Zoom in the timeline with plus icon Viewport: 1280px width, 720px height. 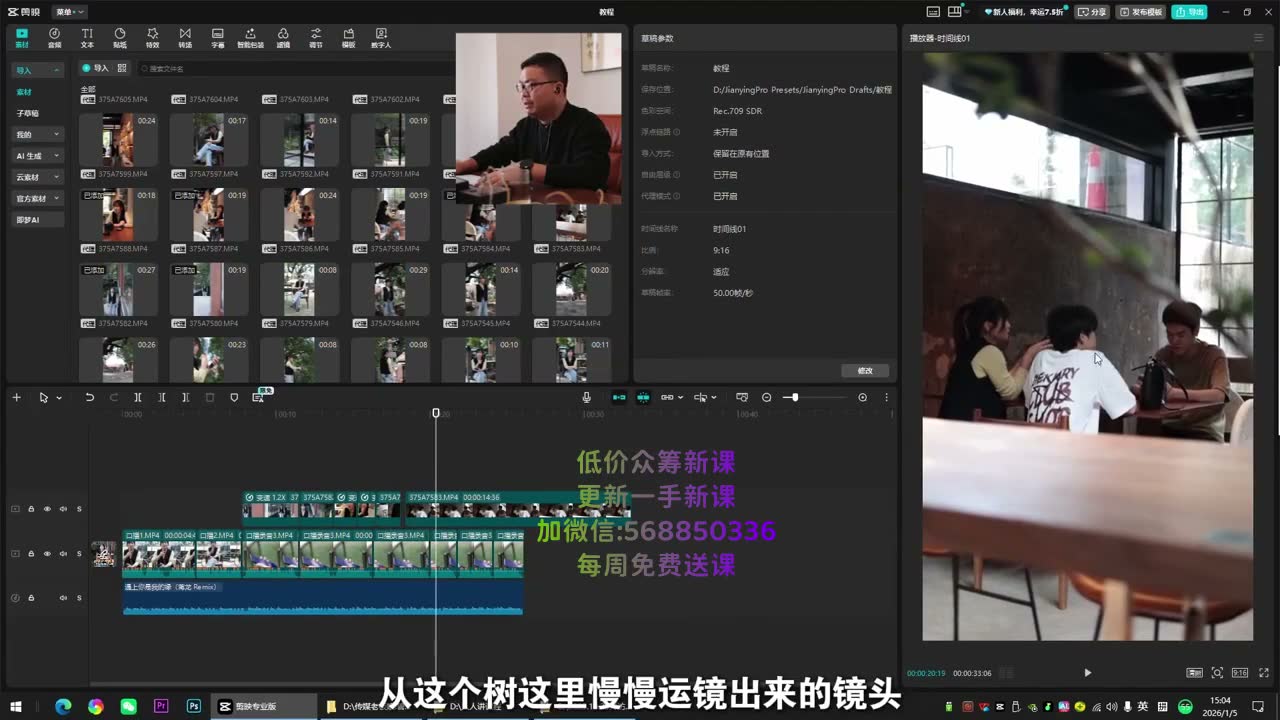click(x=863, y=397)
